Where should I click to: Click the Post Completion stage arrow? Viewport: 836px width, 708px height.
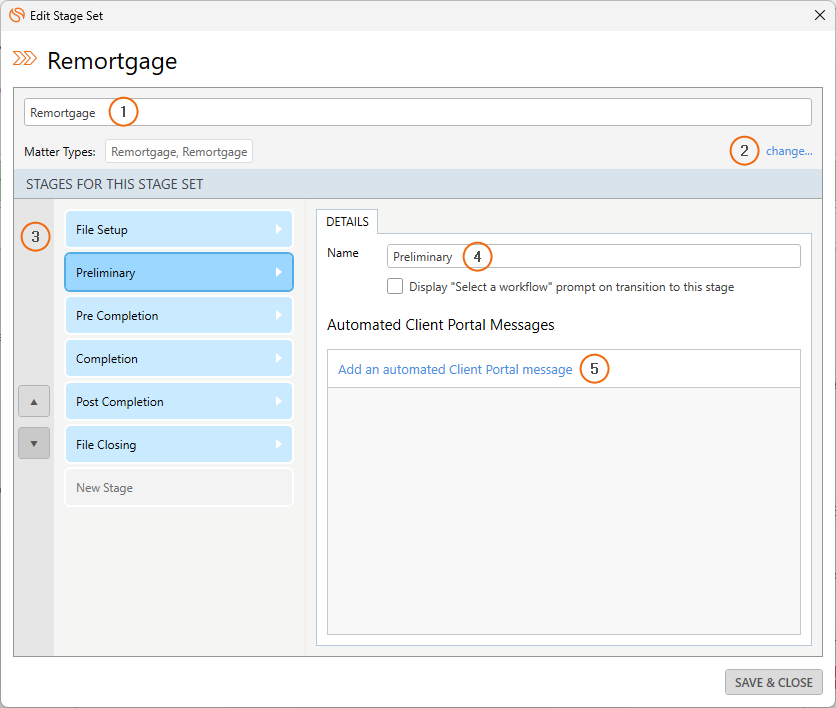pos(279,402)
